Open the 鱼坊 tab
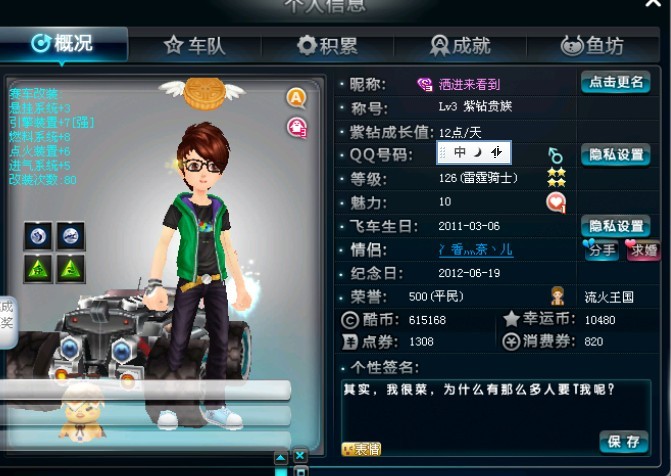 (593, 46)
